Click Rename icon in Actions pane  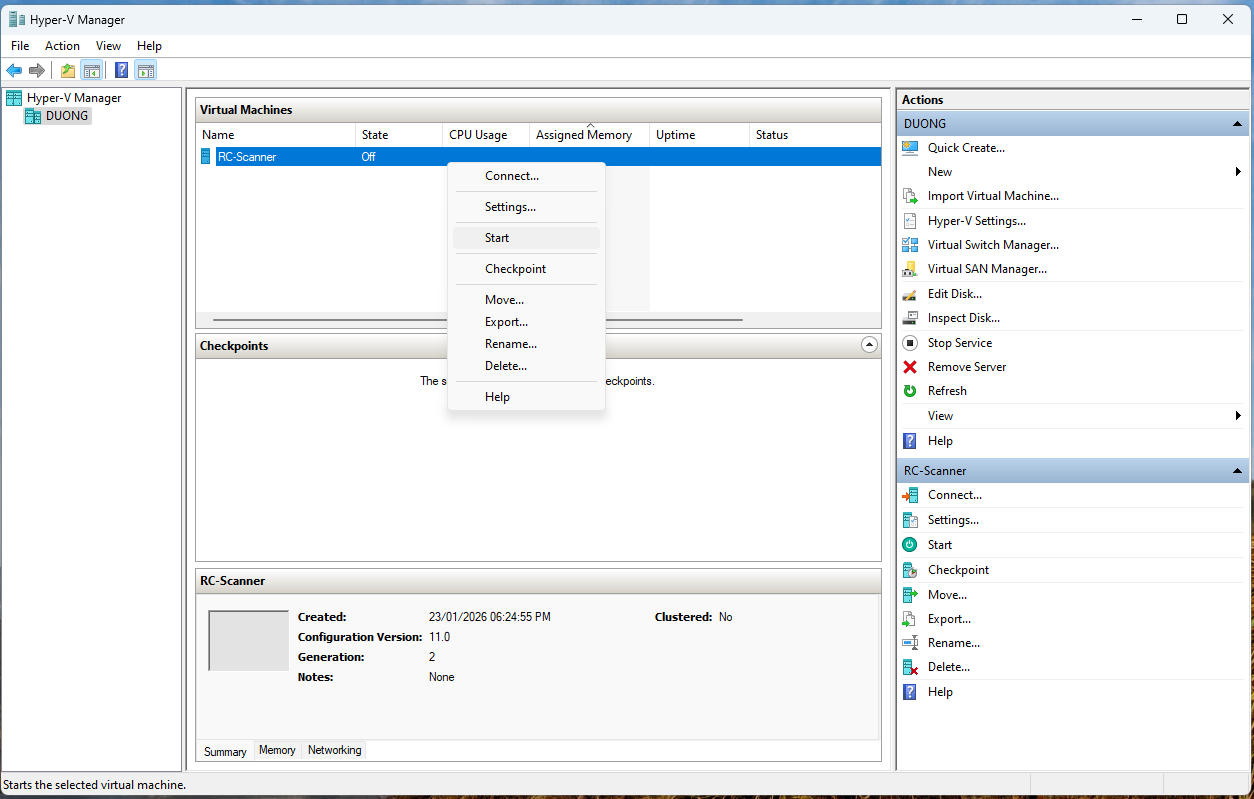[x=910, y=643]
